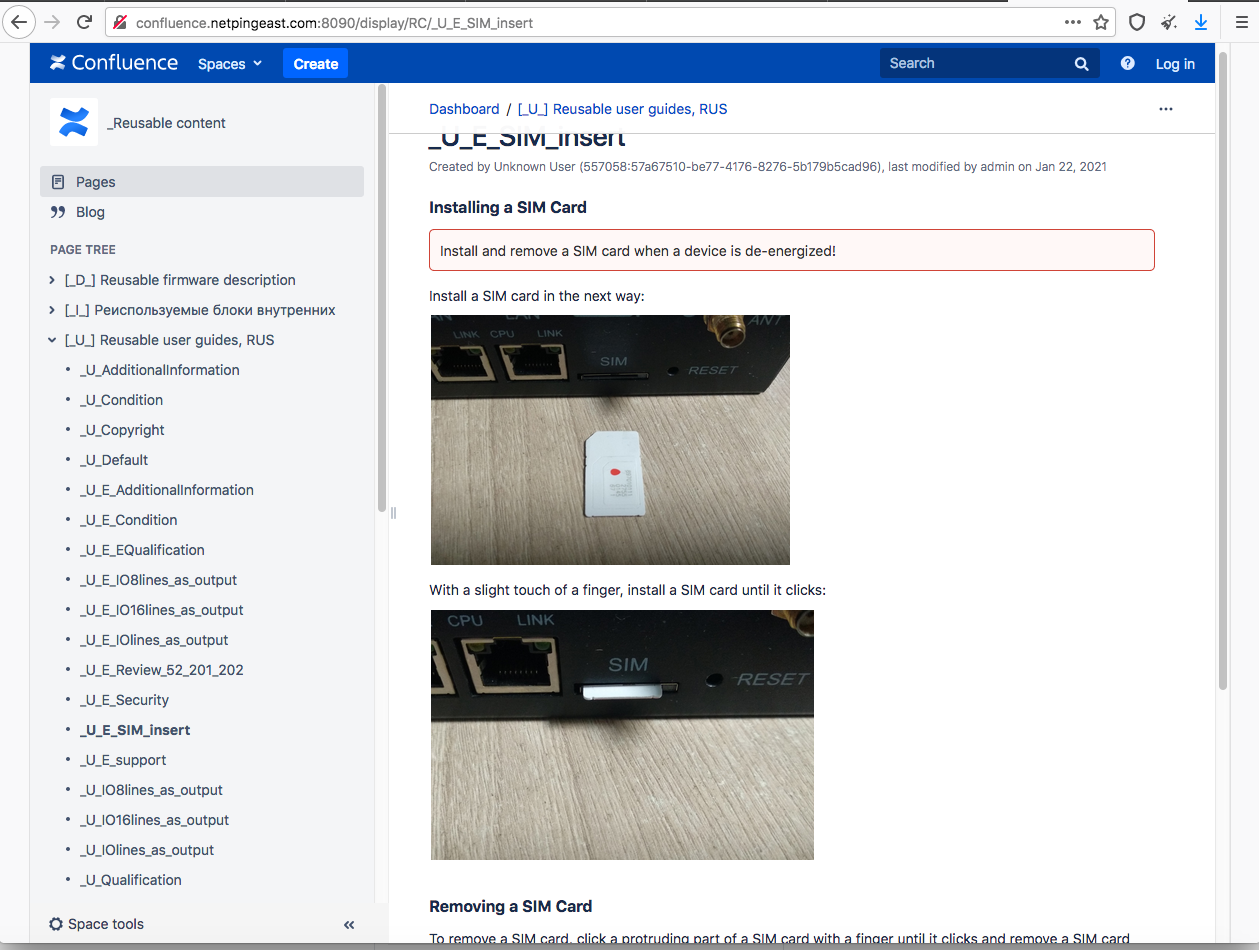Click the Confluence logo in header
The height and width of the screenshot is (950, 1259).
114,63
